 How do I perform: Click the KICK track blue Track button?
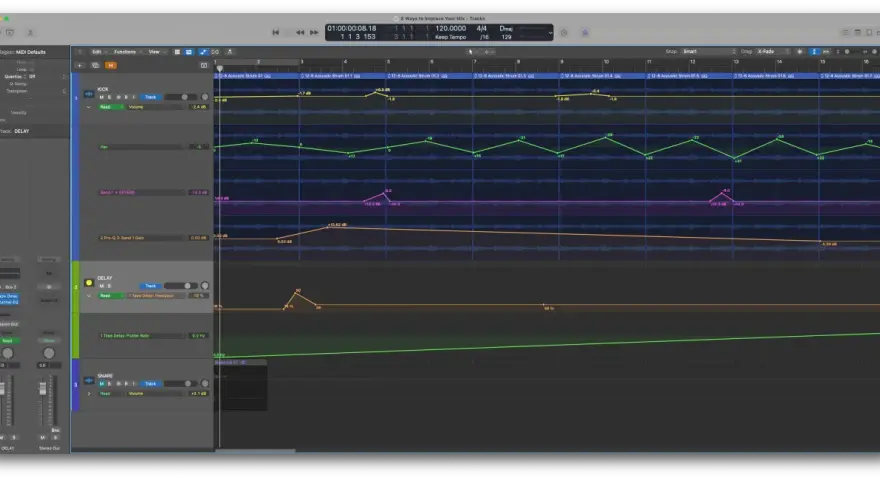pos(150,97)
